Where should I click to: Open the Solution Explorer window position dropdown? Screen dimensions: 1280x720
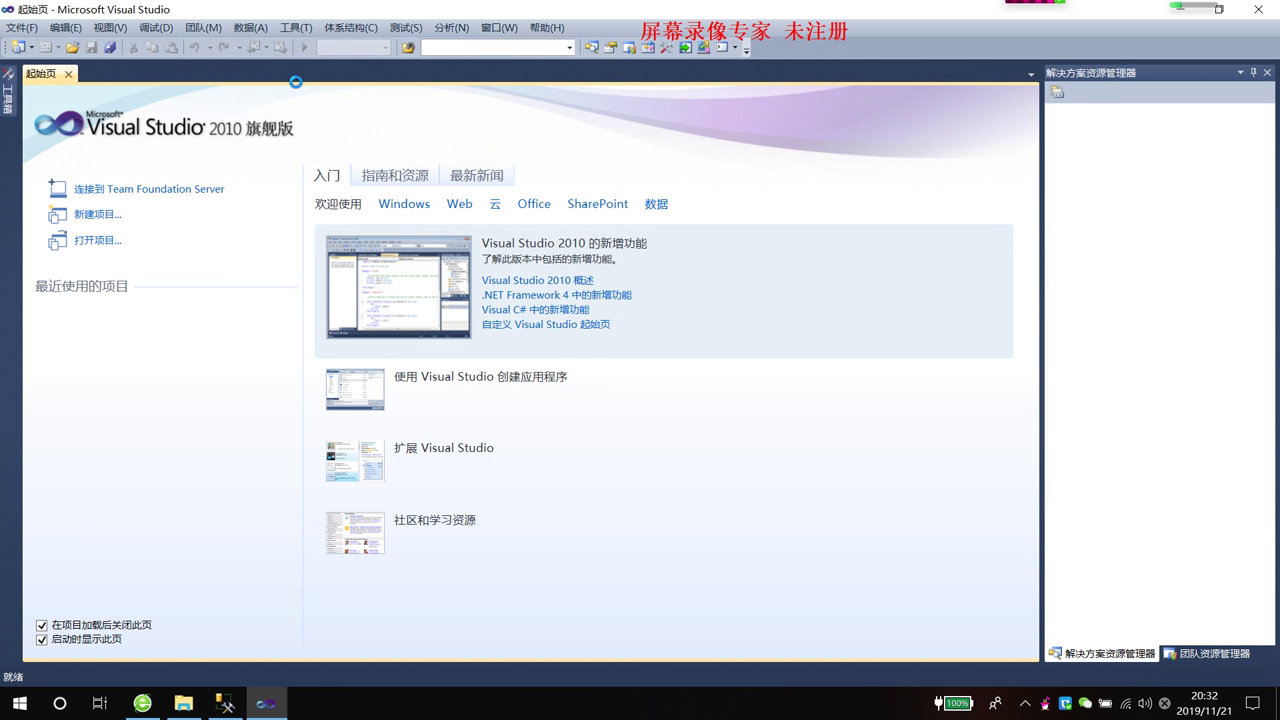tap(1241, 72)
